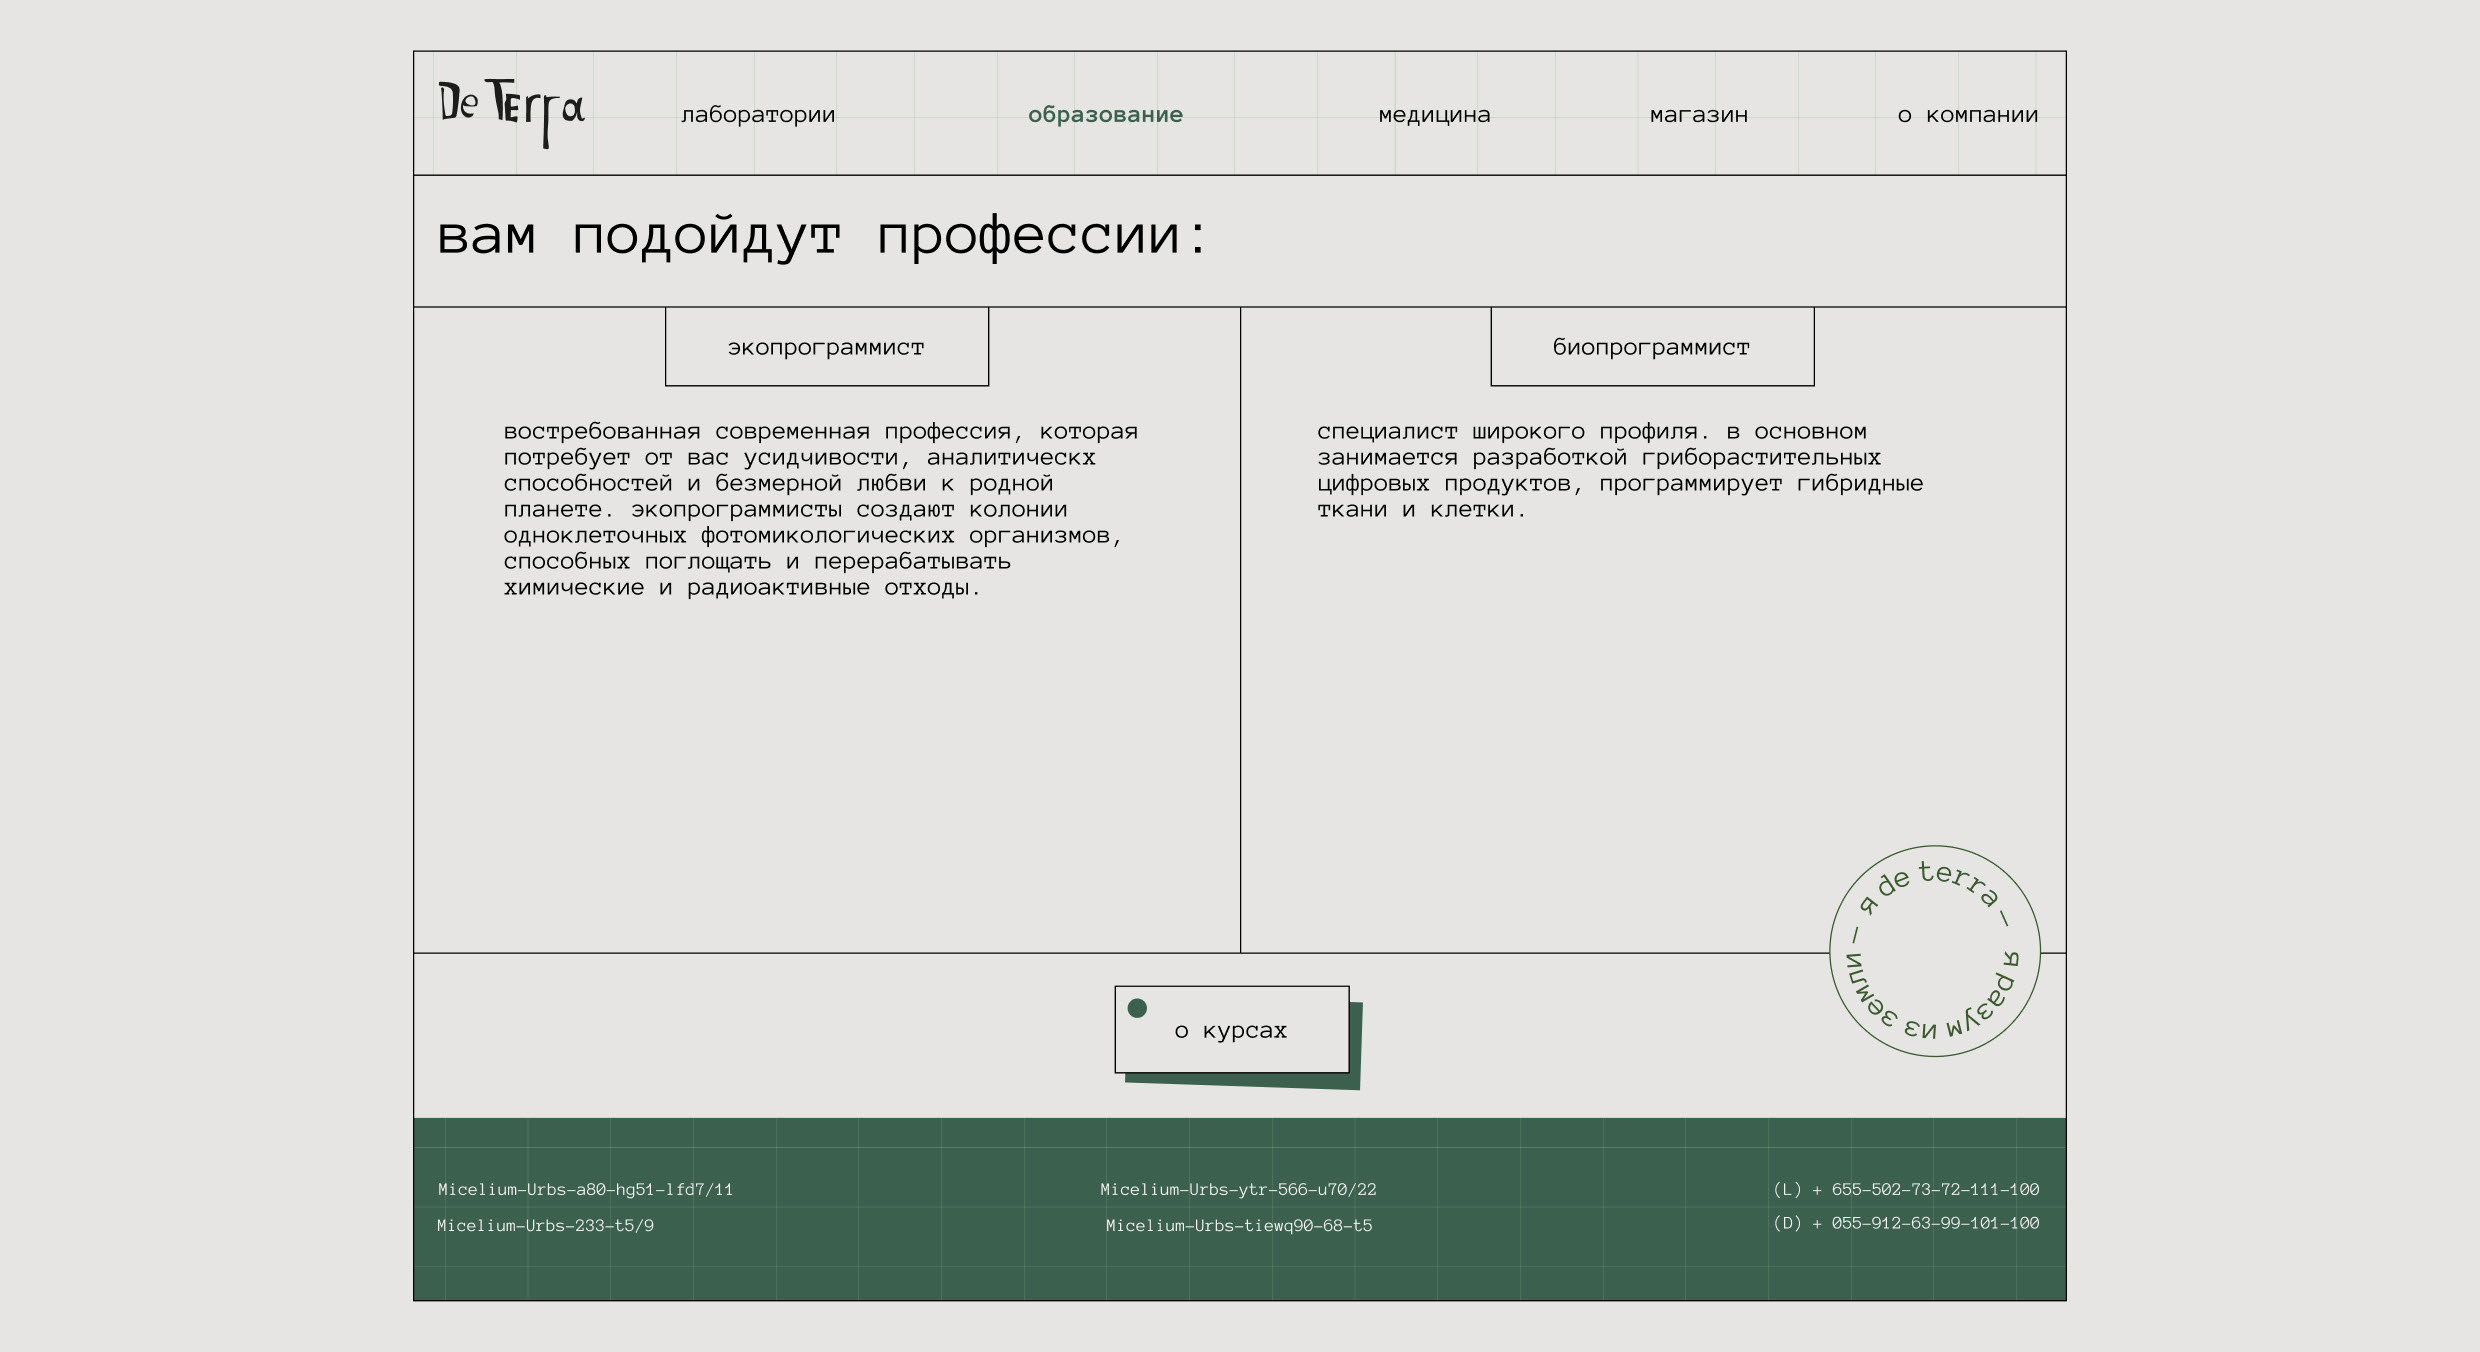Image resolution: width=2480 pixels, height=1352 pixels.
Task: Open the магазин page
Action: point(1698,115)
